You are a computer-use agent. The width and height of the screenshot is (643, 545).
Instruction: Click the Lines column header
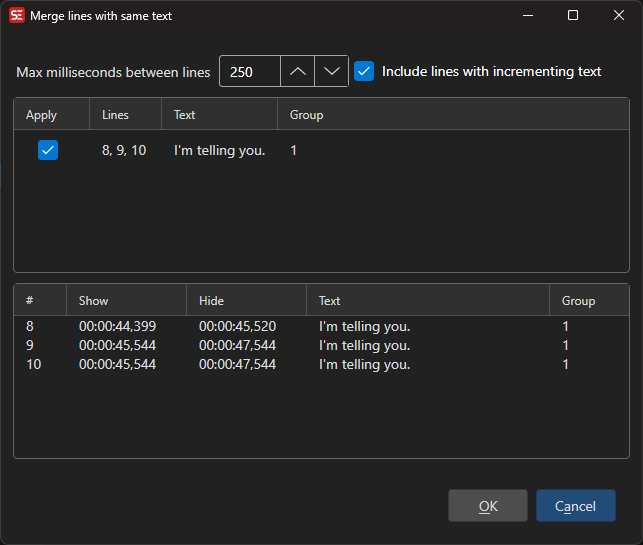click(116, 115)
